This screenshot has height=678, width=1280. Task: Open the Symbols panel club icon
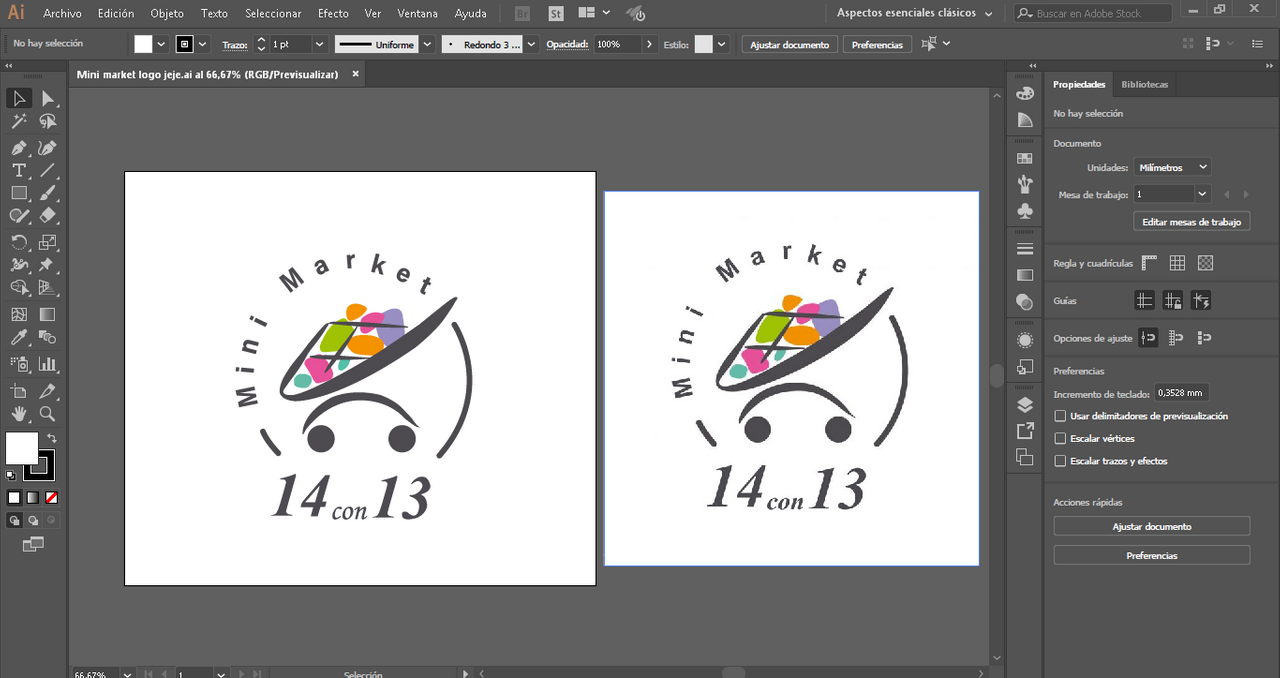(1025, 211)
